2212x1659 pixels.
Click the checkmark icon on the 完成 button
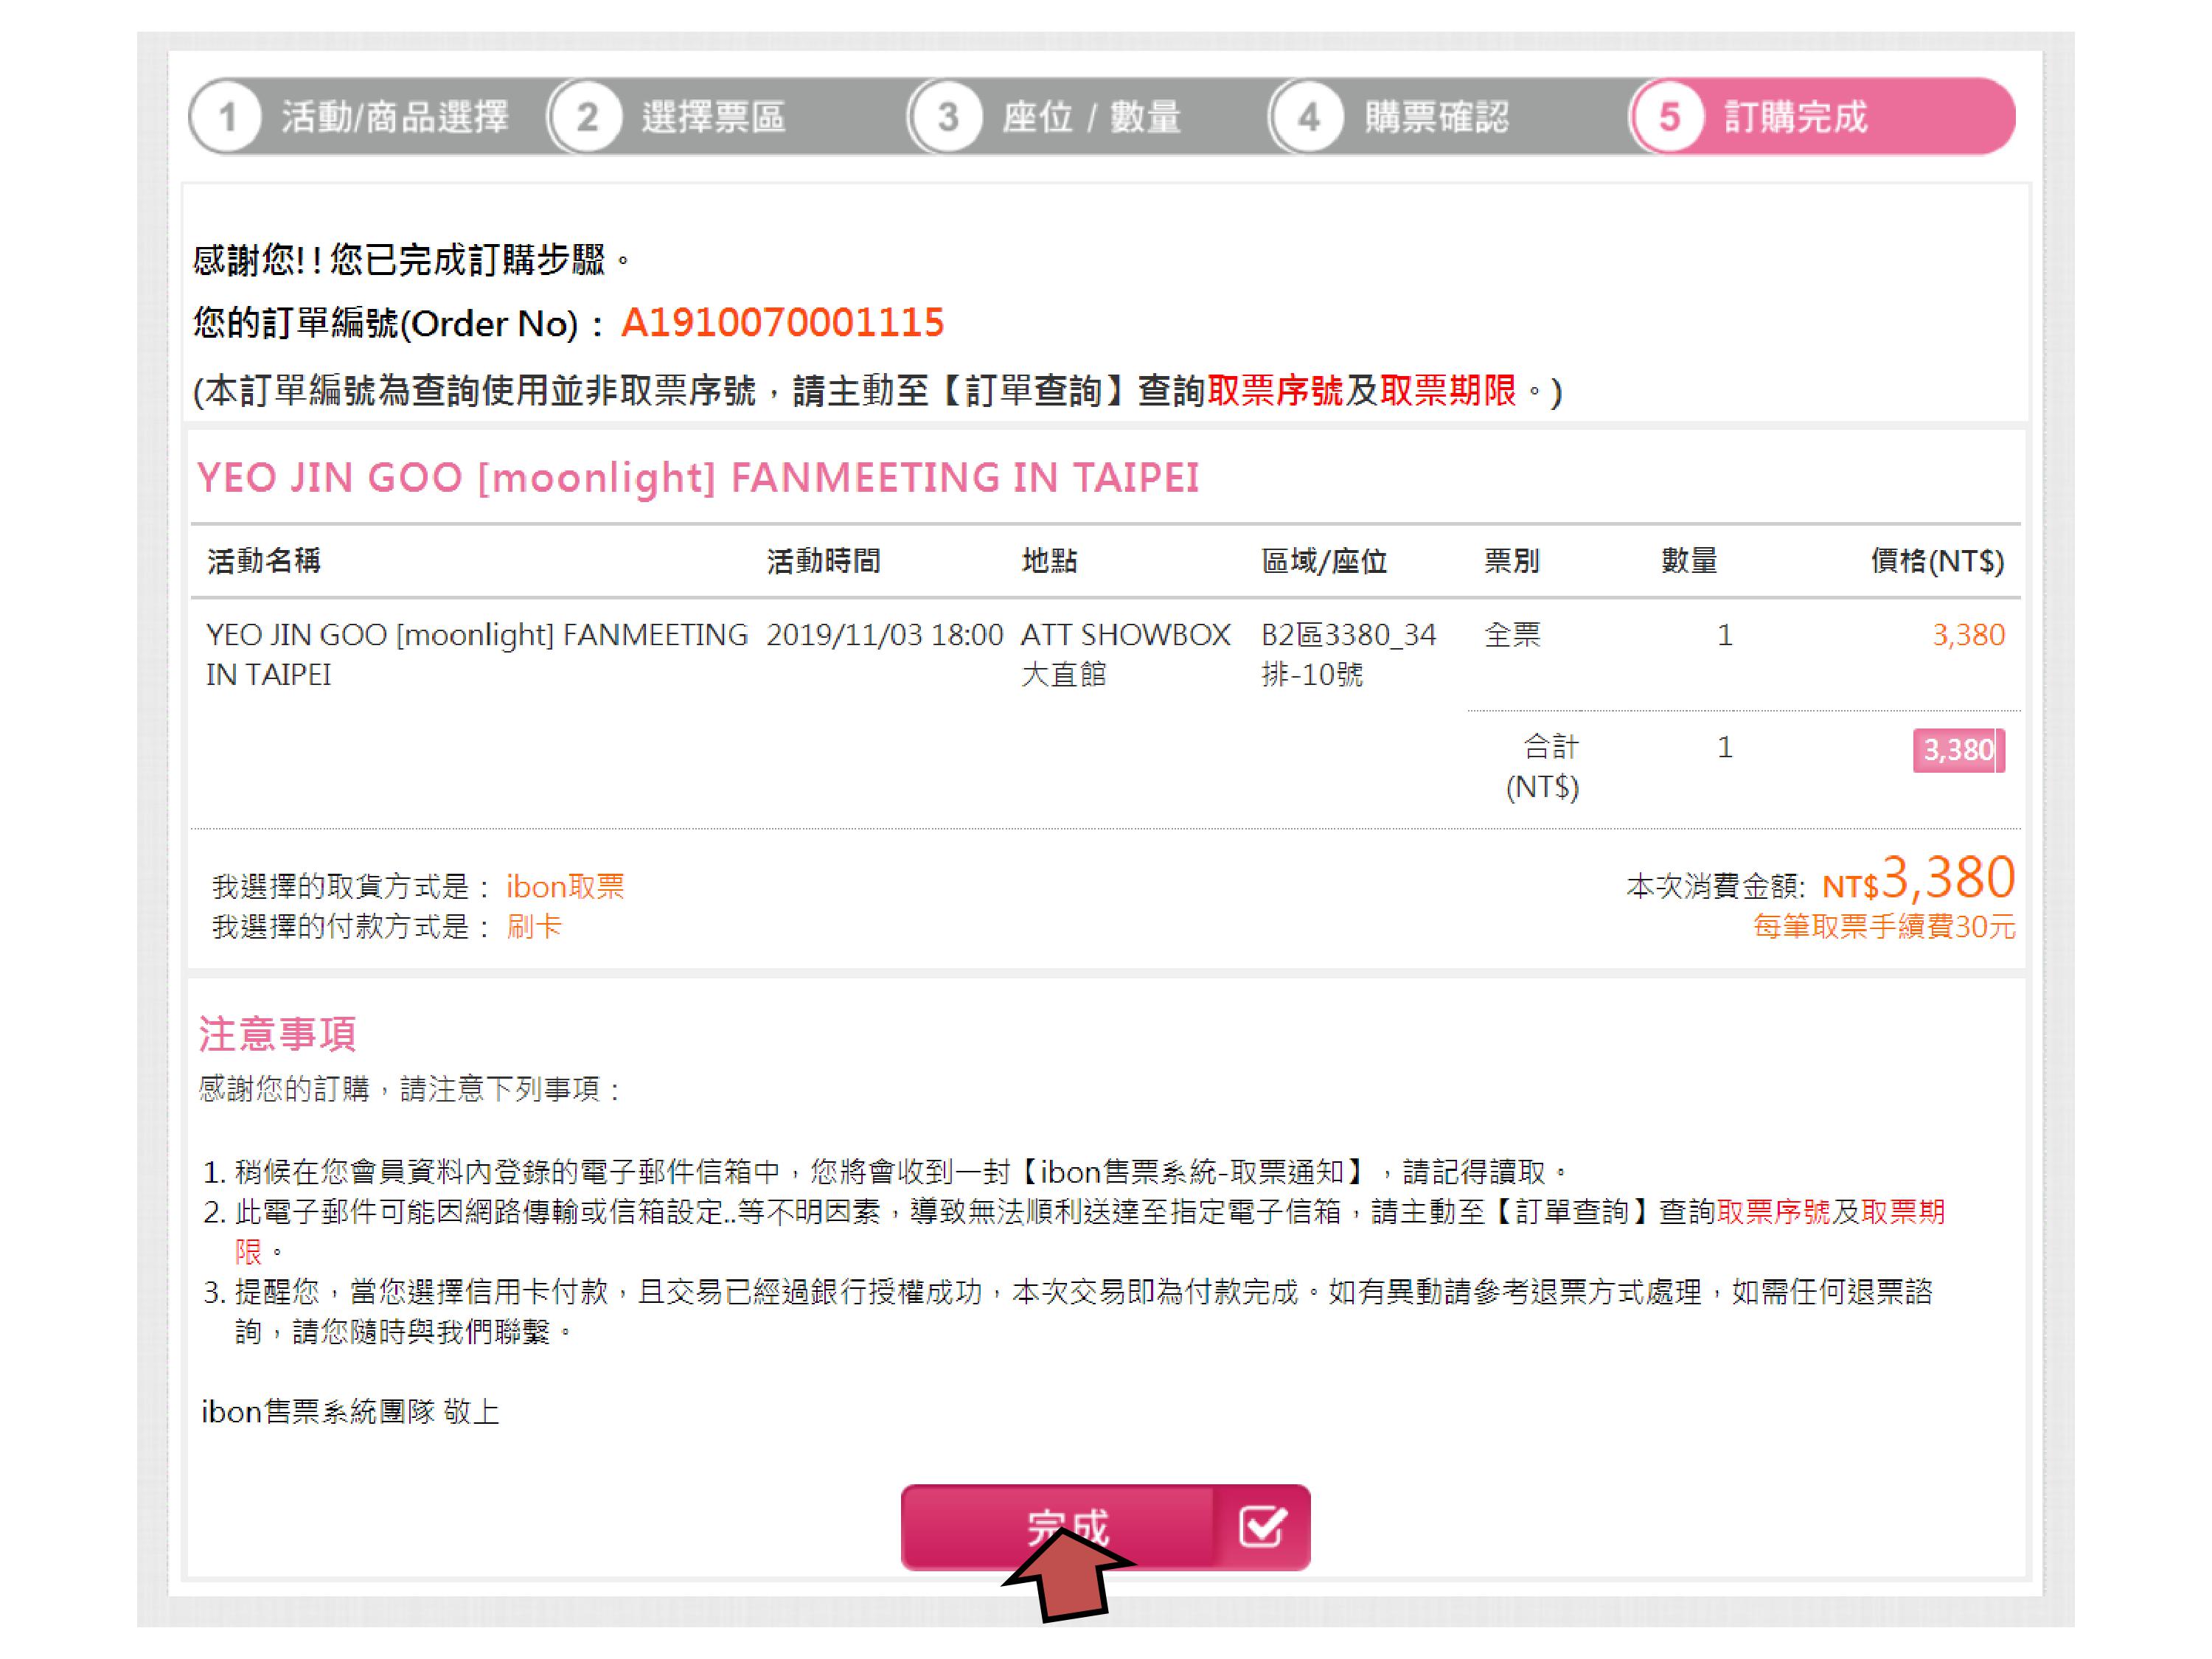coord(1262,1527)
